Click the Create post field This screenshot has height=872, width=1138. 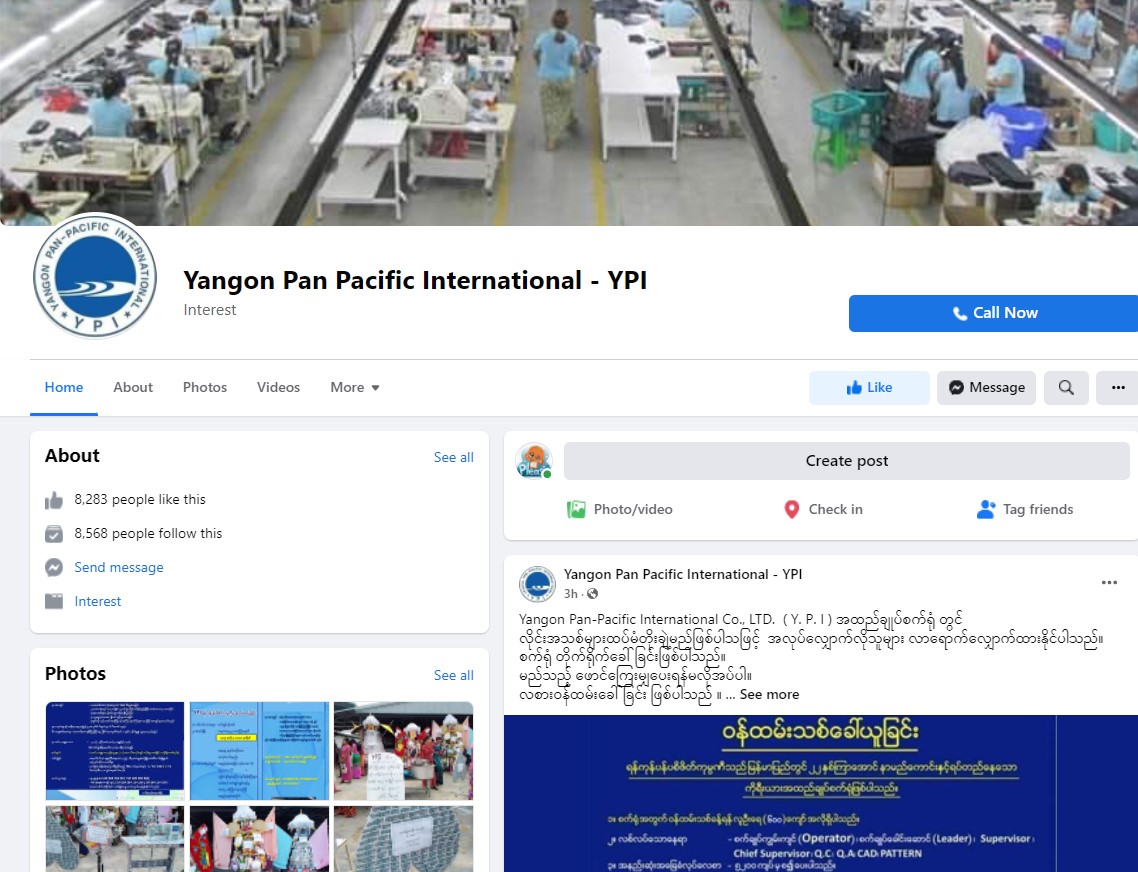[846, 461]
